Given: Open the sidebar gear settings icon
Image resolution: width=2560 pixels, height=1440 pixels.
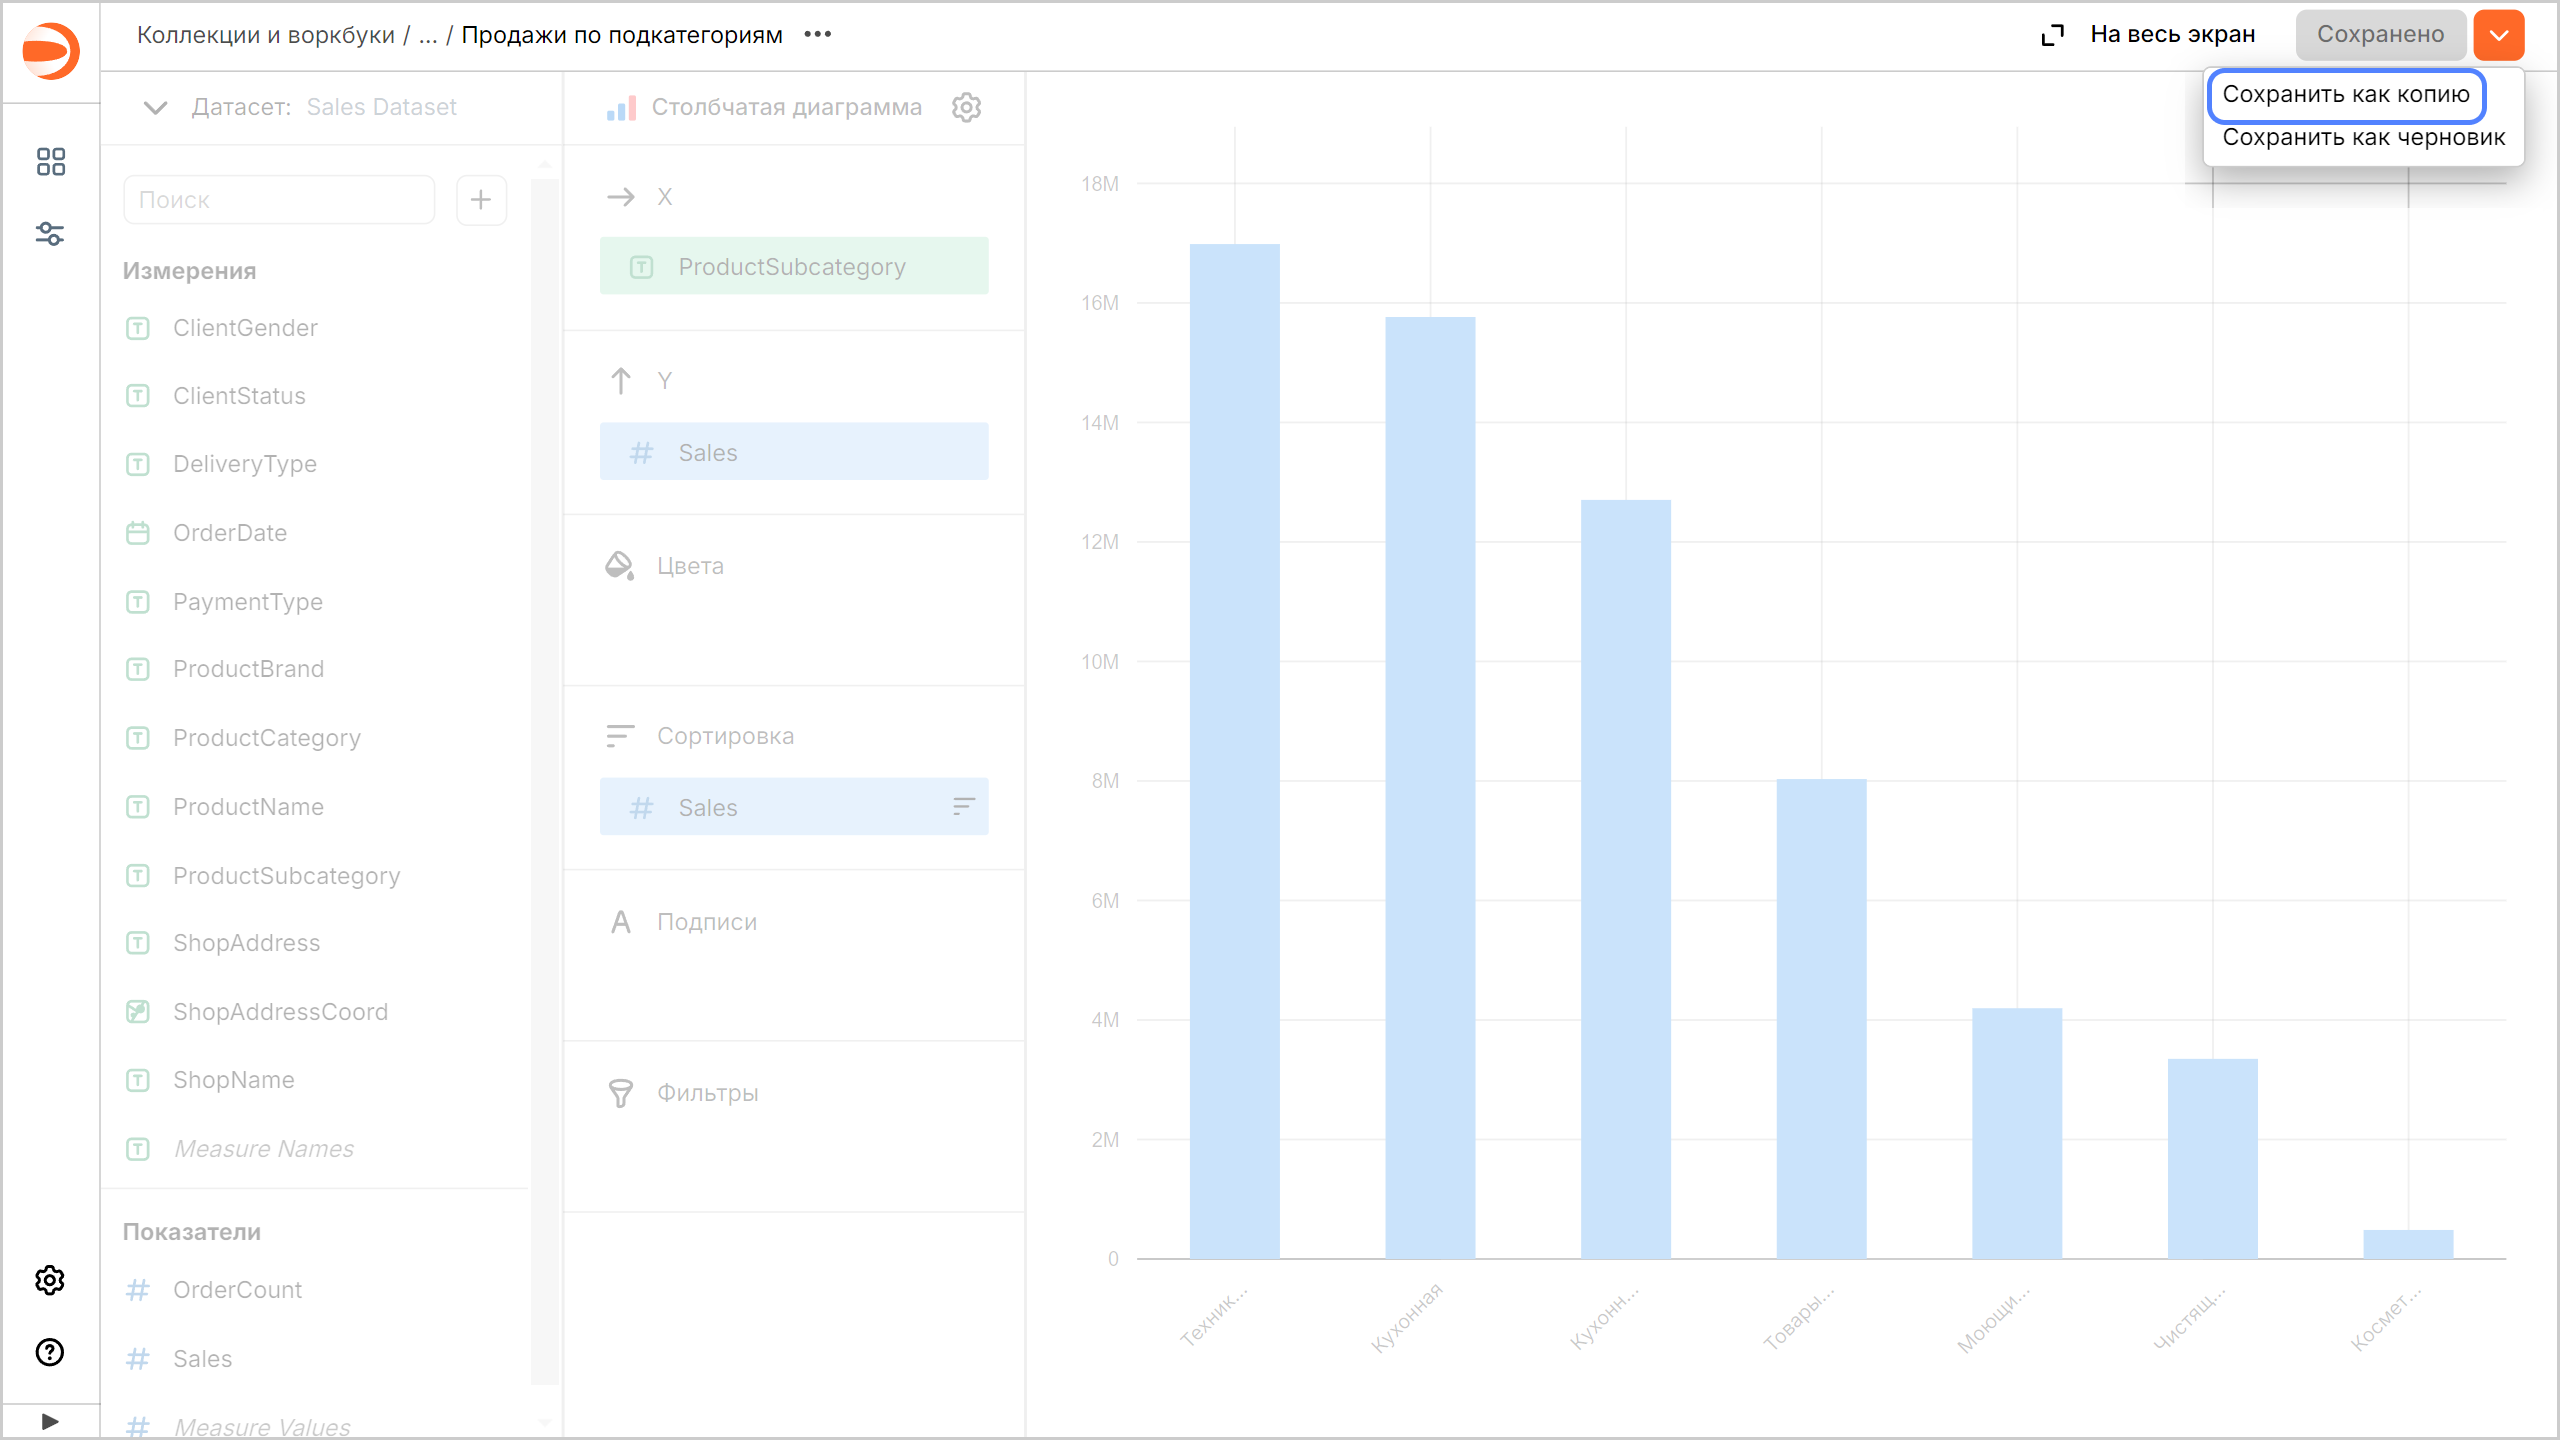Looking at the screenshot, I should 50,1280.
